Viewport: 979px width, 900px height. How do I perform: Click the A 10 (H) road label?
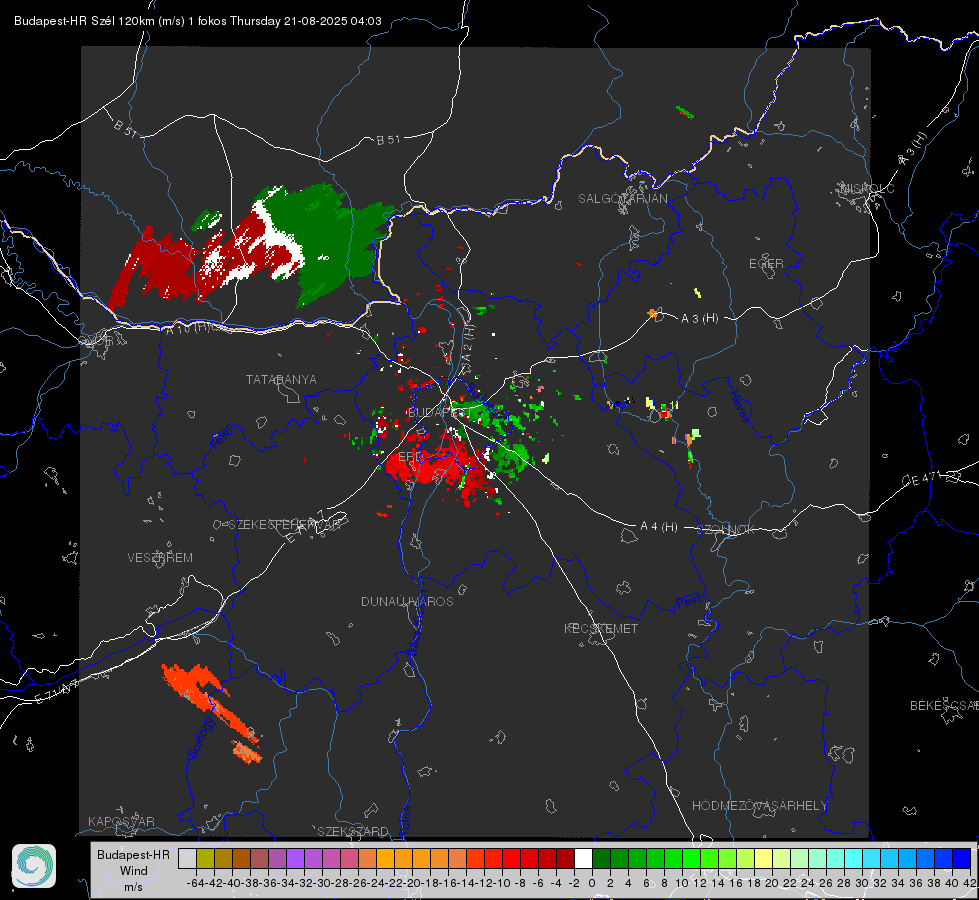pyautogui.click(x=188, y=329)
